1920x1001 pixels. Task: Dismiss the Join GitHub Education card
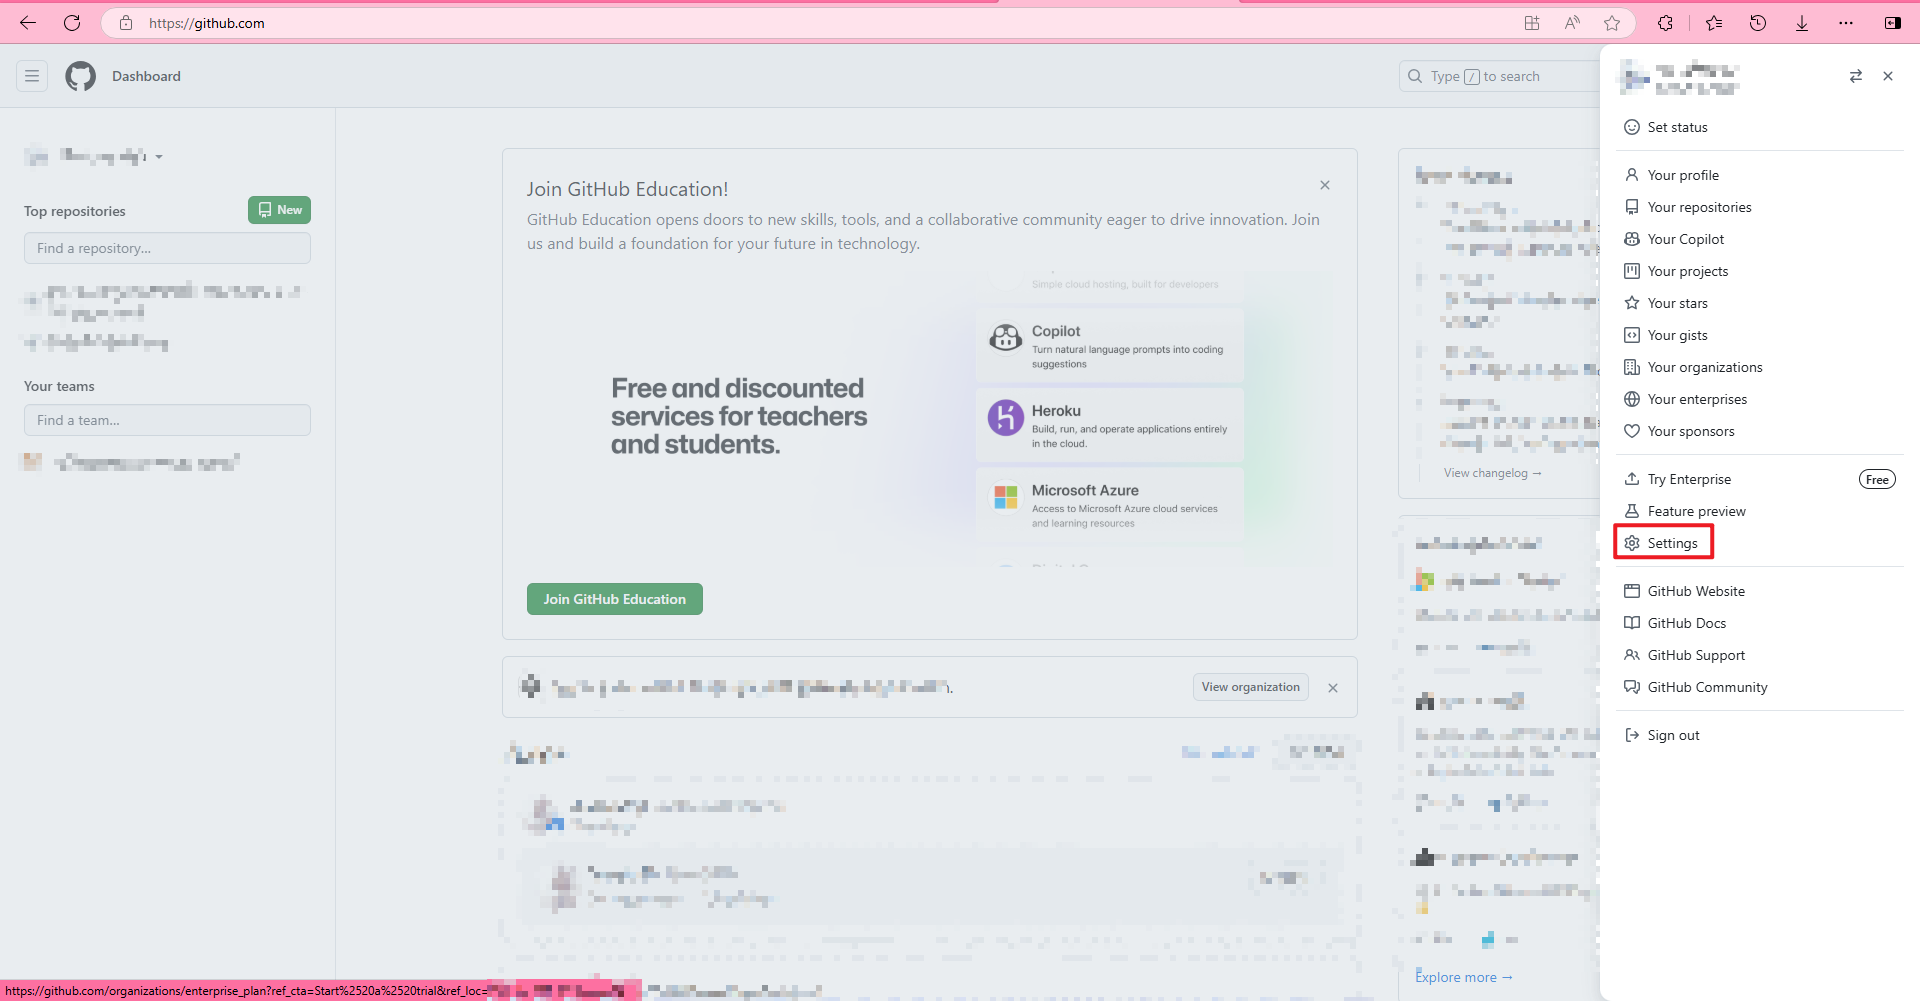tap(1325, 185)
